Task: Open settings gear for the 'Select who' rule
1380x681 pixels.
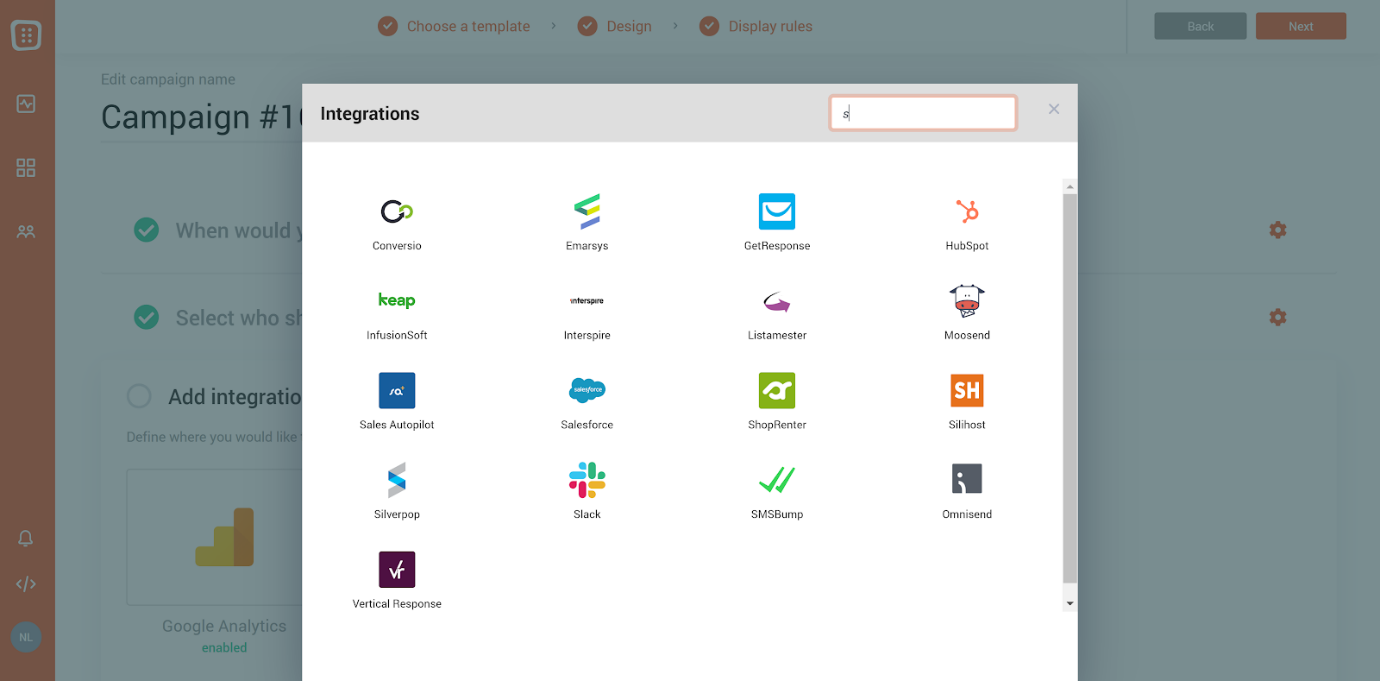Action: pos(1277,317)
